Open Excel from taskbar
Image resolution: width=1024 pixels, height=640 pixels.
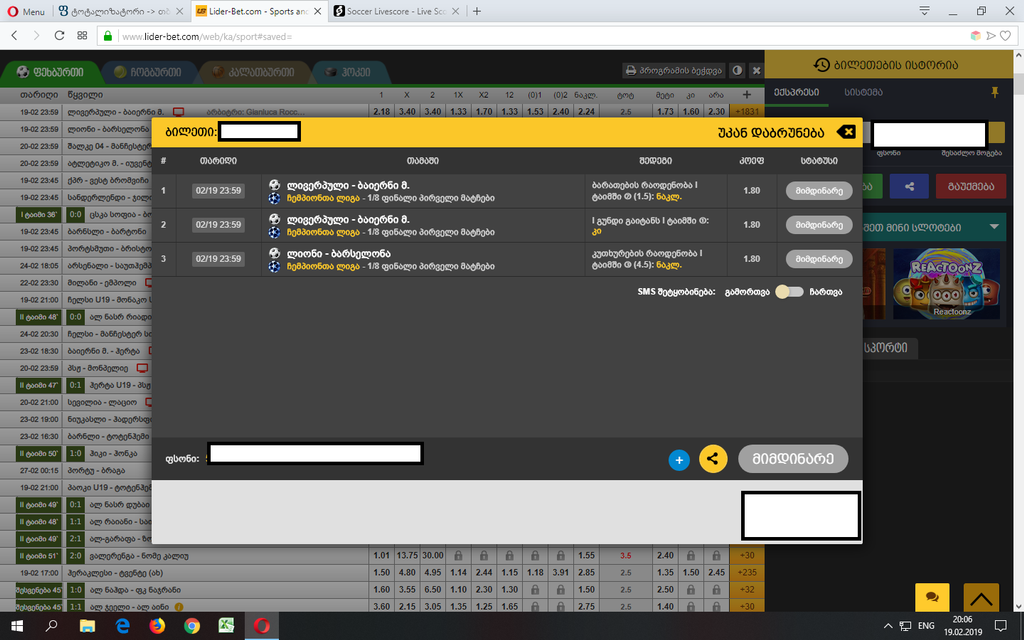tap(227, 626)
